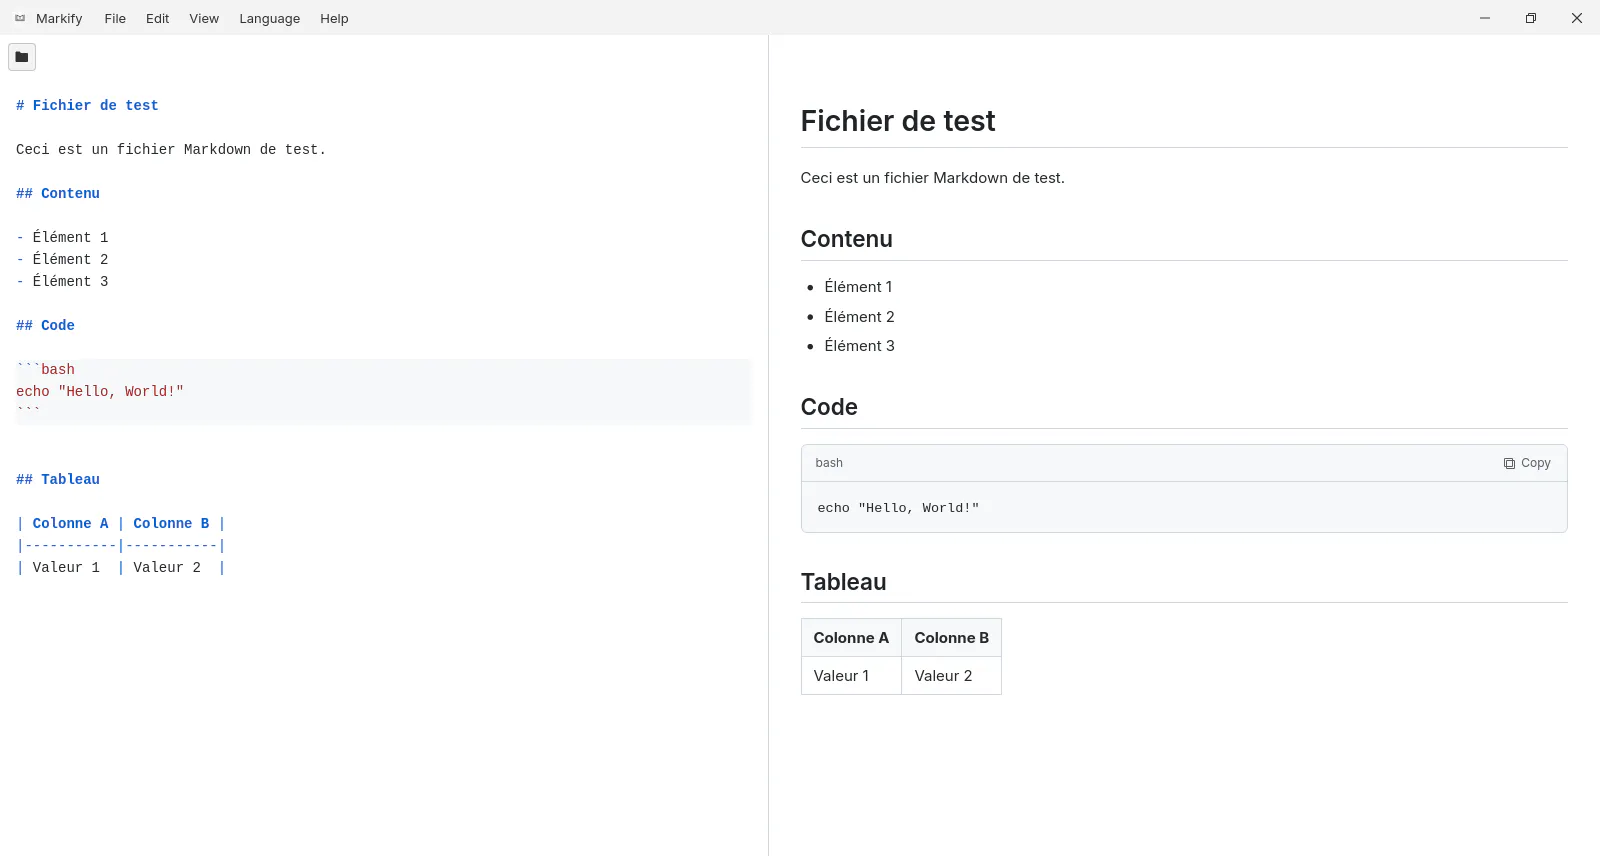Click the 'Code' preview heading

829,407
